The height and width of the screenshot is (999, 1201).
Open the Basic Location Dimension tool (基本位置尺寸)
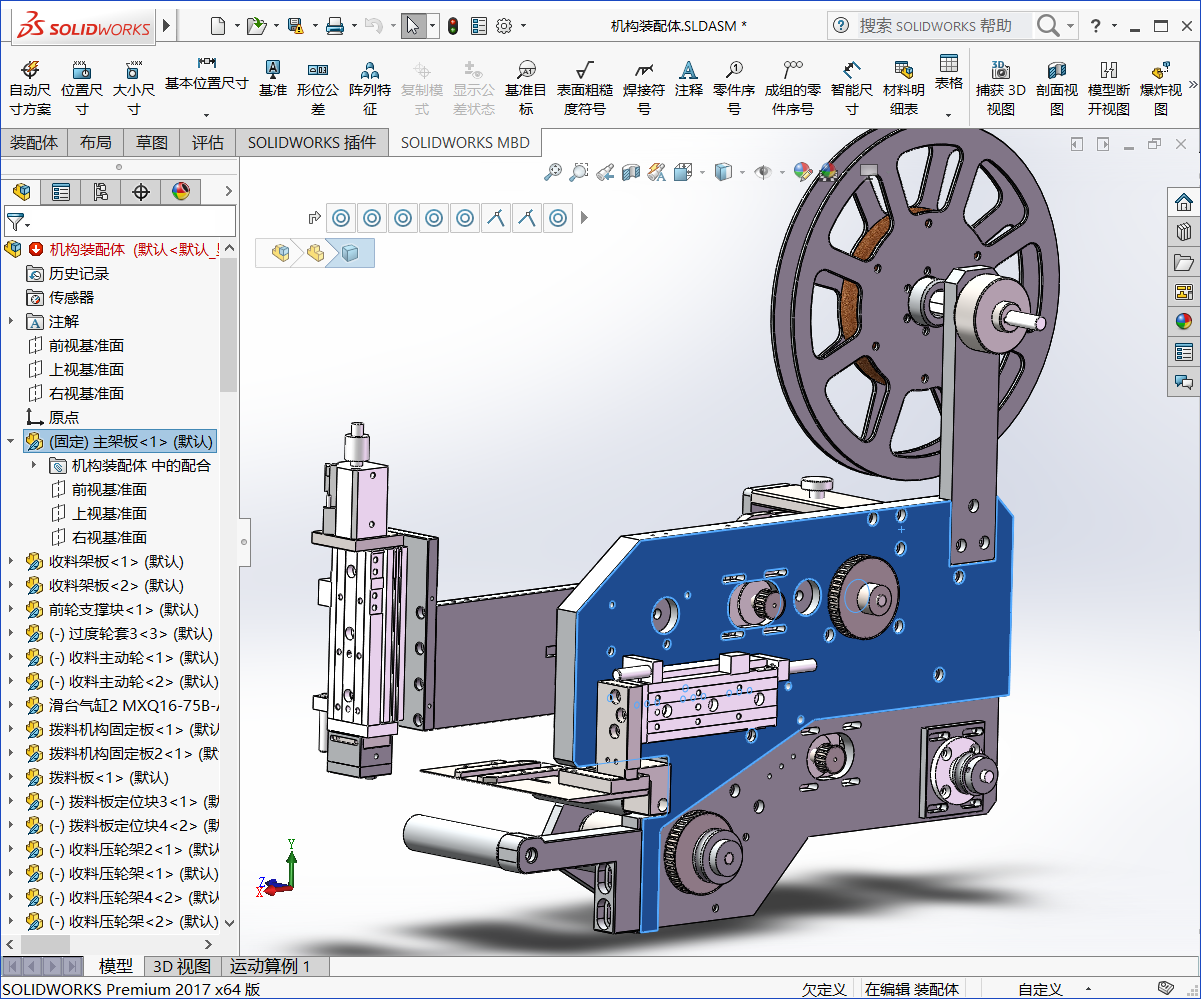pos(207,82)
